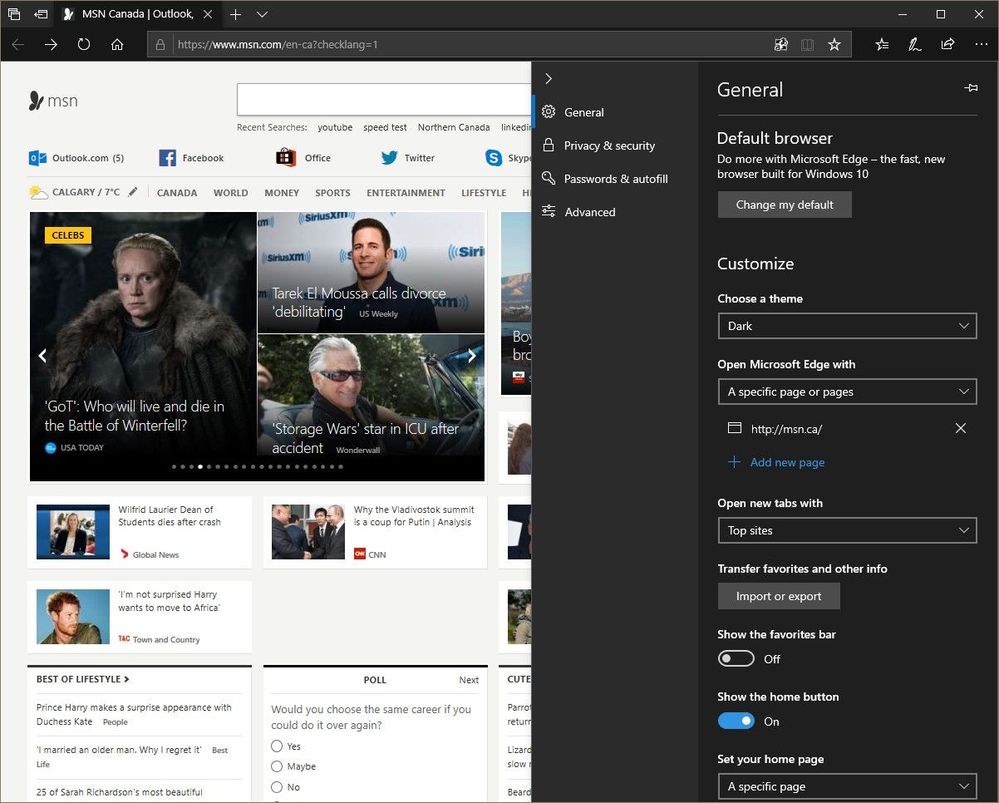The width and height of the screenshot is (999, 803).
Task: Open Privacy & security settings section
Action: pyautogui.click(x=609, y=146)
